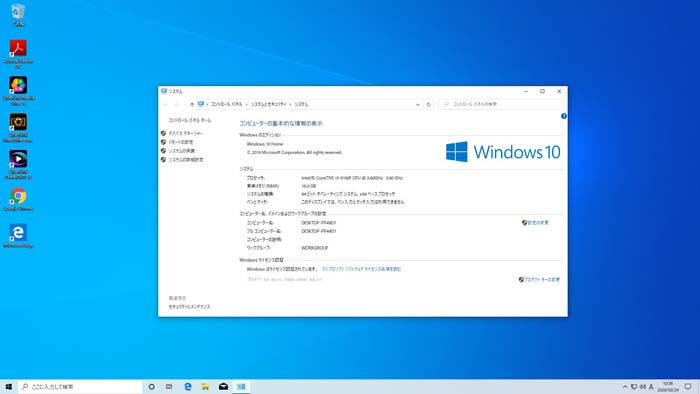Open the Windows Start menu
Image resolution: width=700 pixels, height=394 pixels.
(x=8, y=386)
